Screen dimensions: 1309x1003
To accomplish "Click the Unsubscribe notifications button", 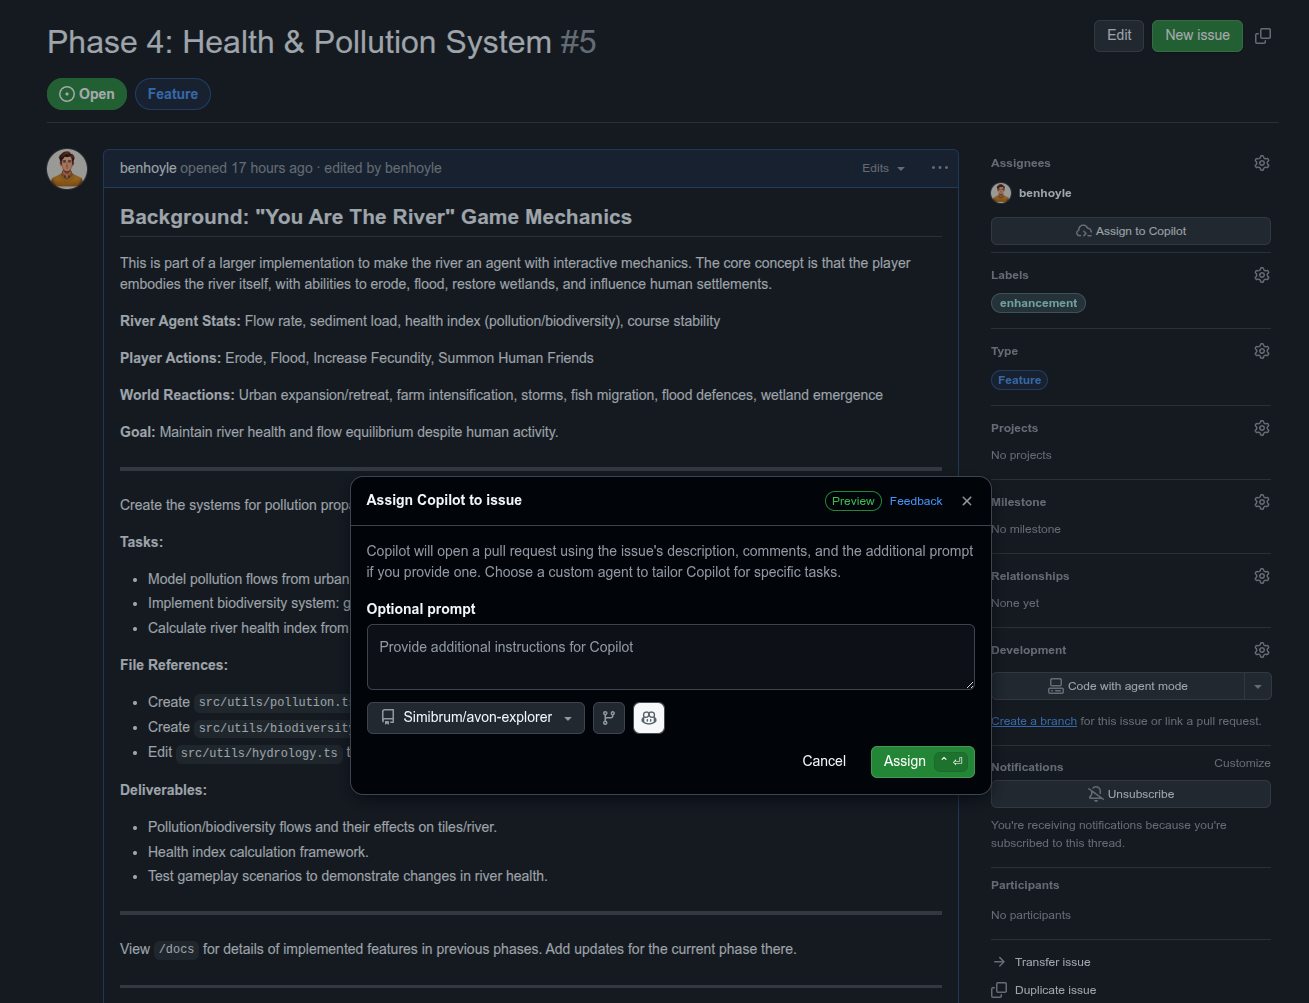I will pos(1130,794).
